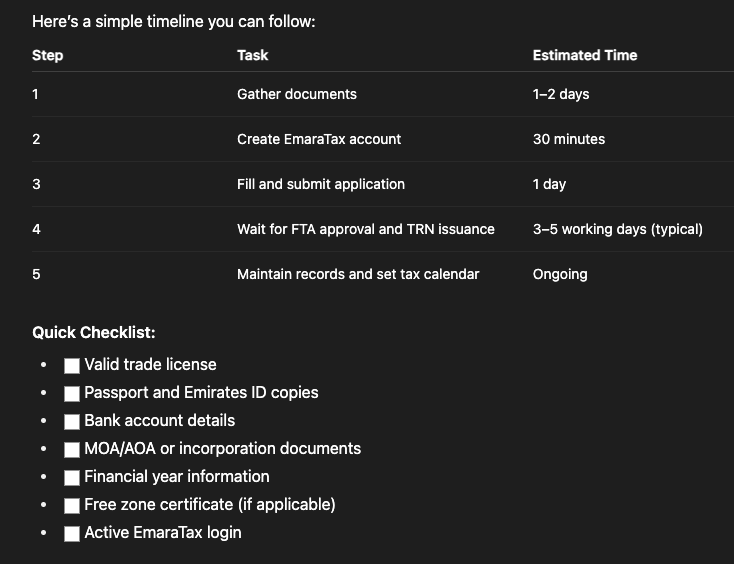Click the simple timeline intro sentence
The height and width of the screenshot is (564, 734).
[x=173, y=21]
